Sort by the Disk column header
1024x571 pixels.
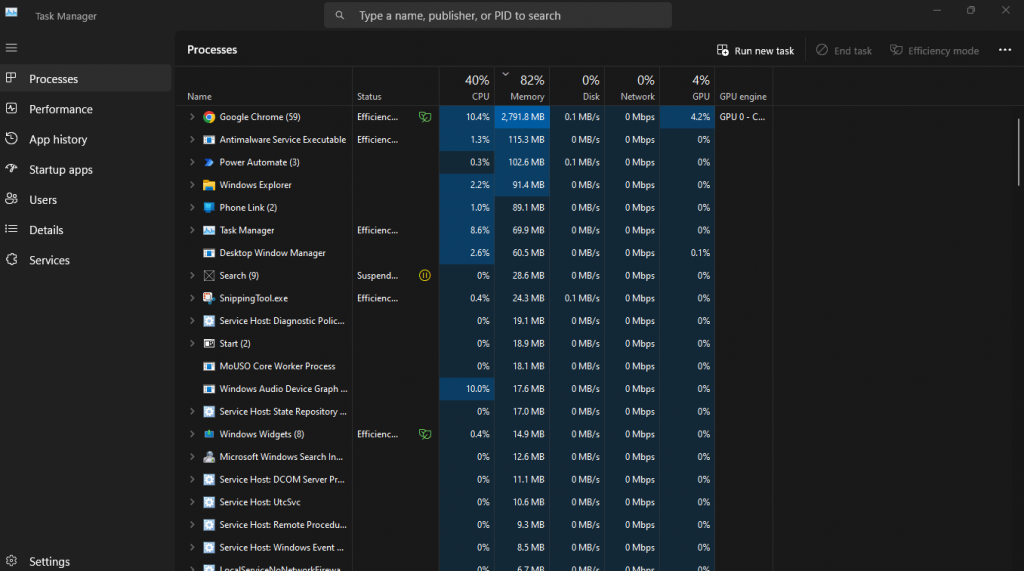(577, 86)
